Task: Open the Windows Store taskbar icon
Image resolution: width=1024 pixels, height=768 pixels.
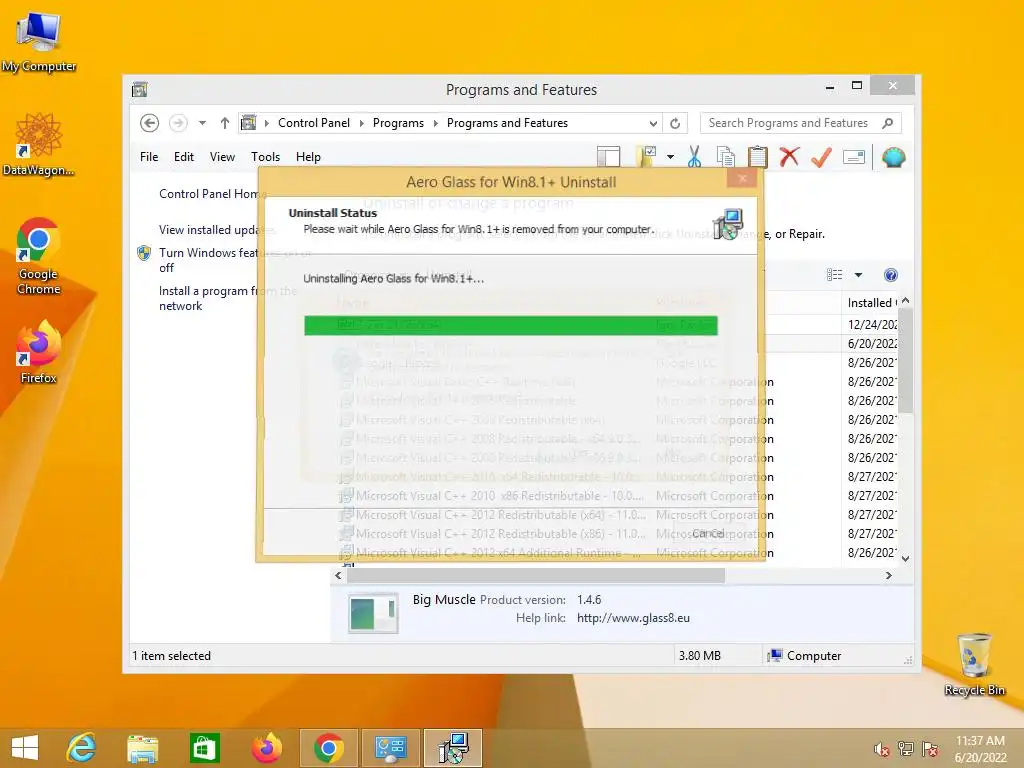Action: (204, 748)
